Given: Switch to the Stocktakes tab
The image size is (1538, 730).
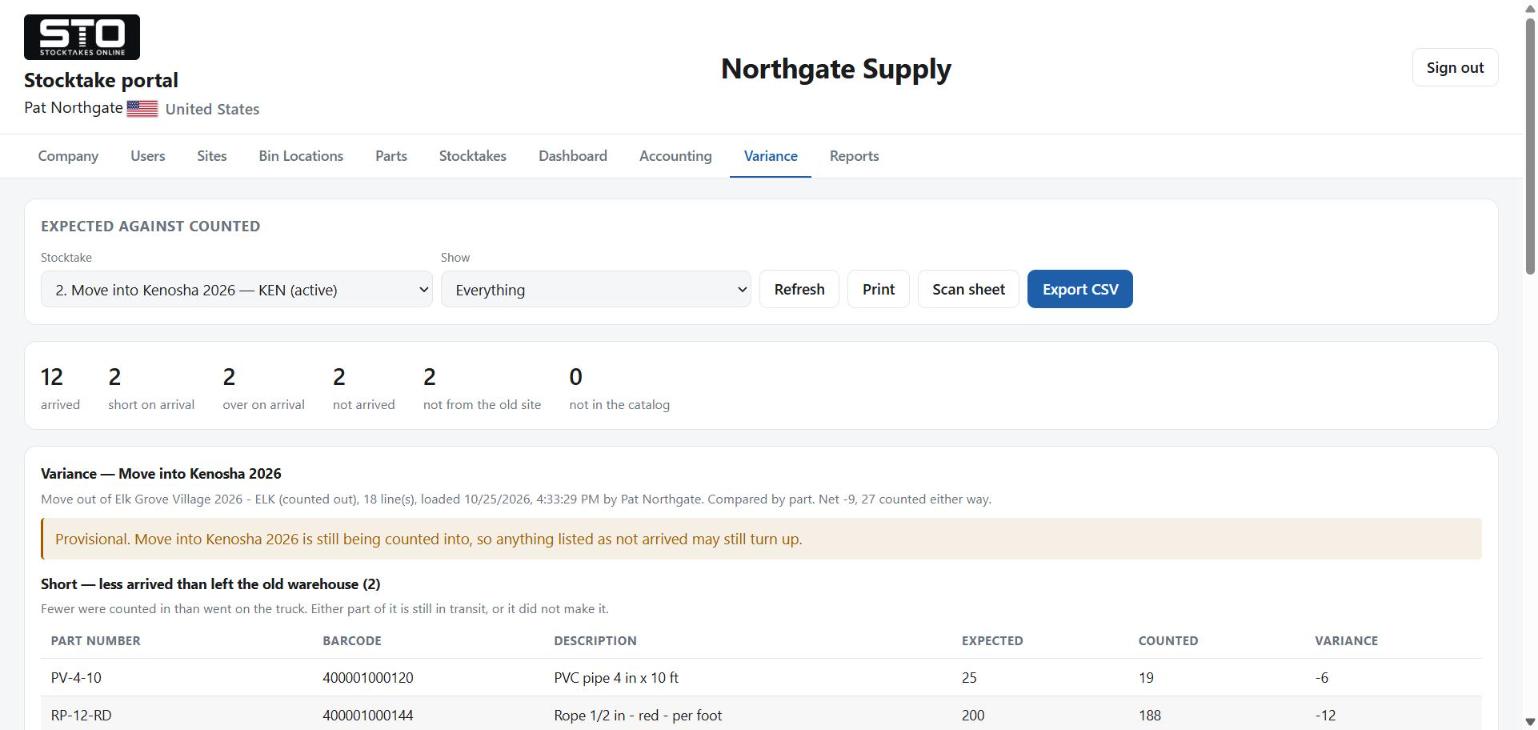Looking at the screenshot, I should click(x=473, y=156).
